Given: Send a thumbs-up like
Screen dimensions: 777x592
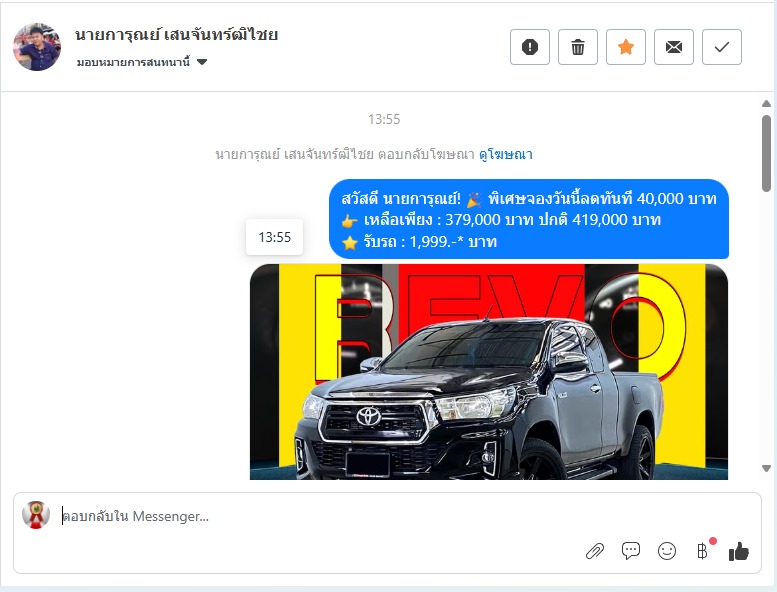Looking at the screenshot, I should coord(738,551).
